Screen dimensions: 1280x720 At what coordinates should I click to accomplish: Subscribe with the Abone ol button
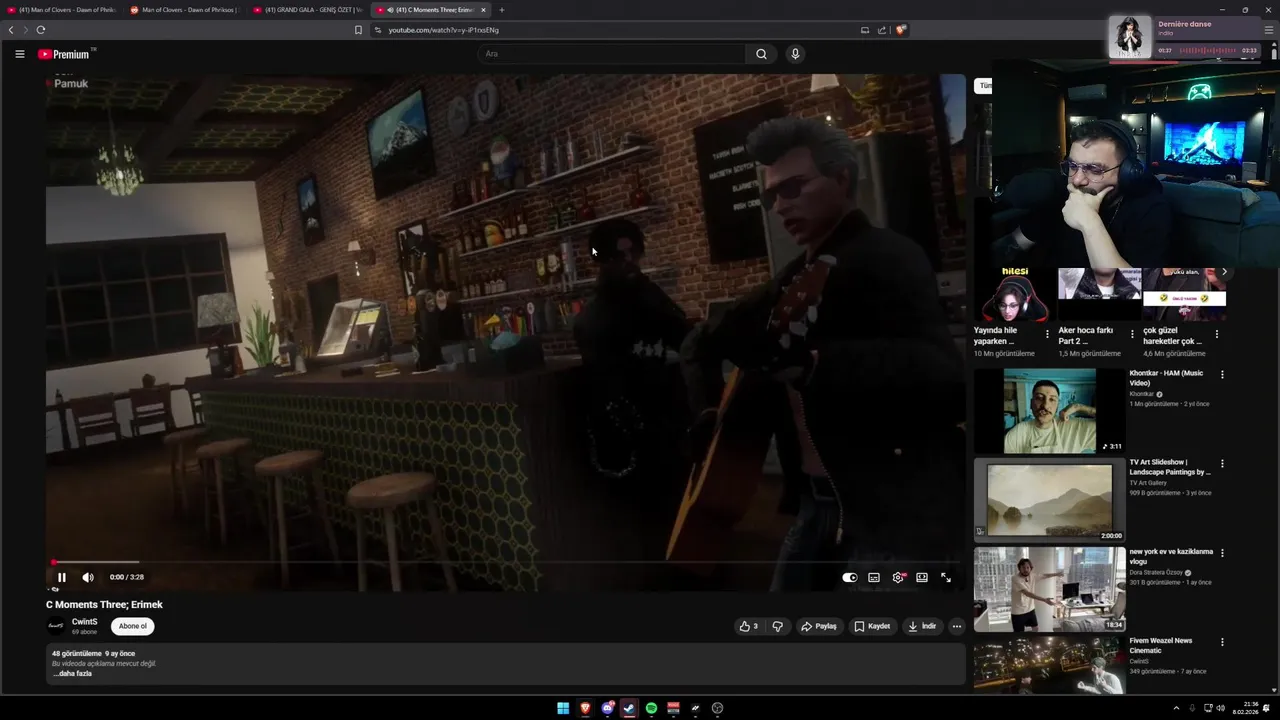click(x=133, y=626)
